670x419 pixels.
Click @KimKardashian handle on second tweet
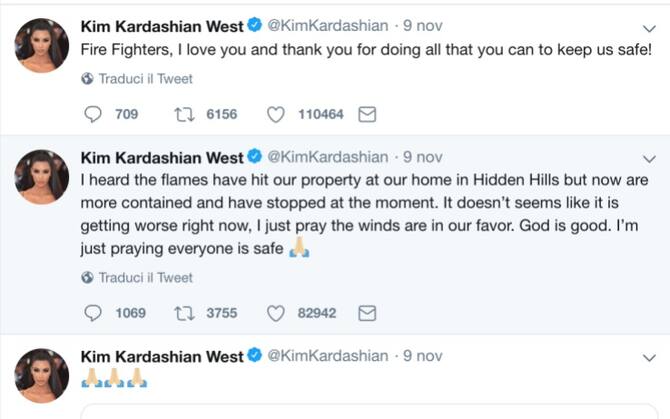tap(328, 157)
